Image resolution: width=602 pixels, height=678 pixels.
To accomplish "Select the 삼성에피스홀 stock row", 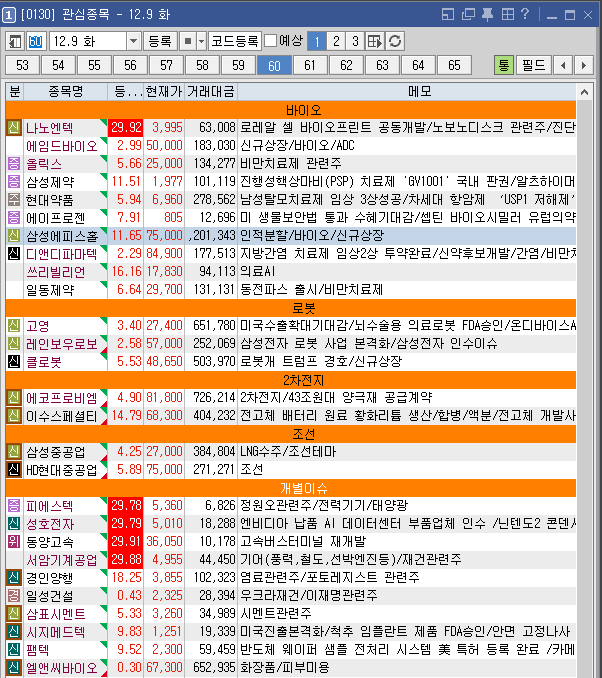I will (x=62, y=235).
